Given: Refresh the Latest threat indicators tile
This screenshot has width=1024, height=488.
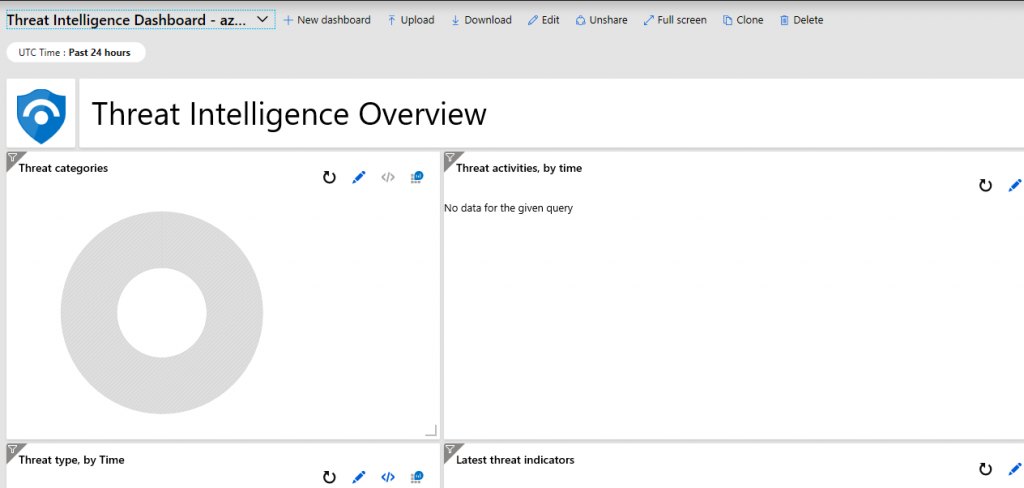Looking at the screenshot, I should [x=985, y=469].
